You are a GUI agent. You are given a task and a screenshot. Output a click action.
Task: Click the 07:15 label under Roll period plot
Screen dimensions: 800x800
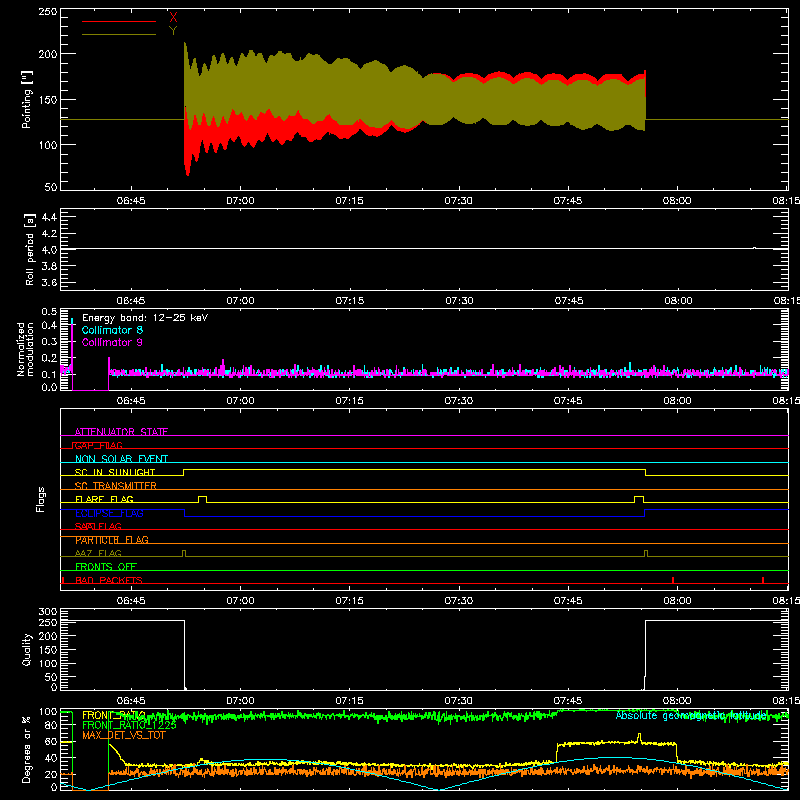(x=349, y=301)
